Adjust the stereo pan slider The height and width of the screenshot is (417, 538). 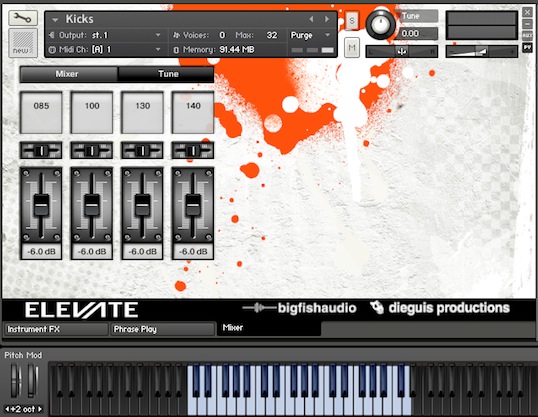pos(402,51)
